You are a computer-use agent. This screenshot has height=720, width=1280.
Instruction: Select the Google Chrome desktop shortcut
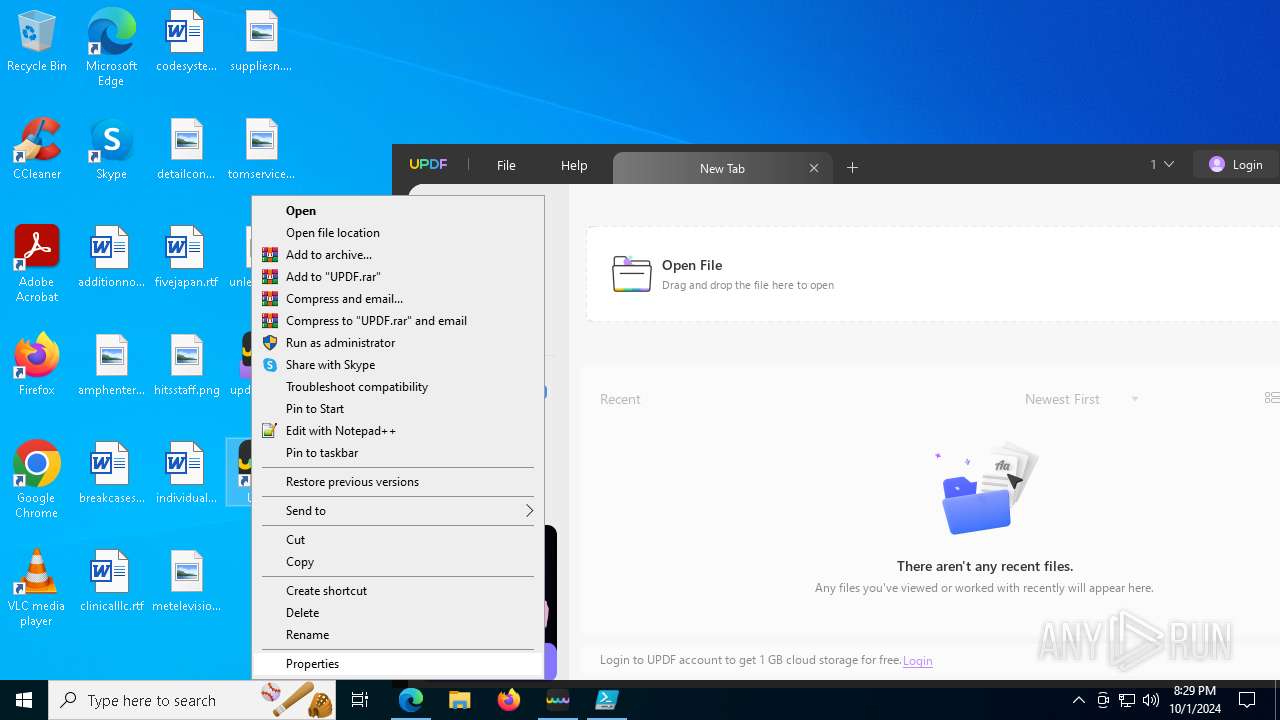click(x=37, y=480)
